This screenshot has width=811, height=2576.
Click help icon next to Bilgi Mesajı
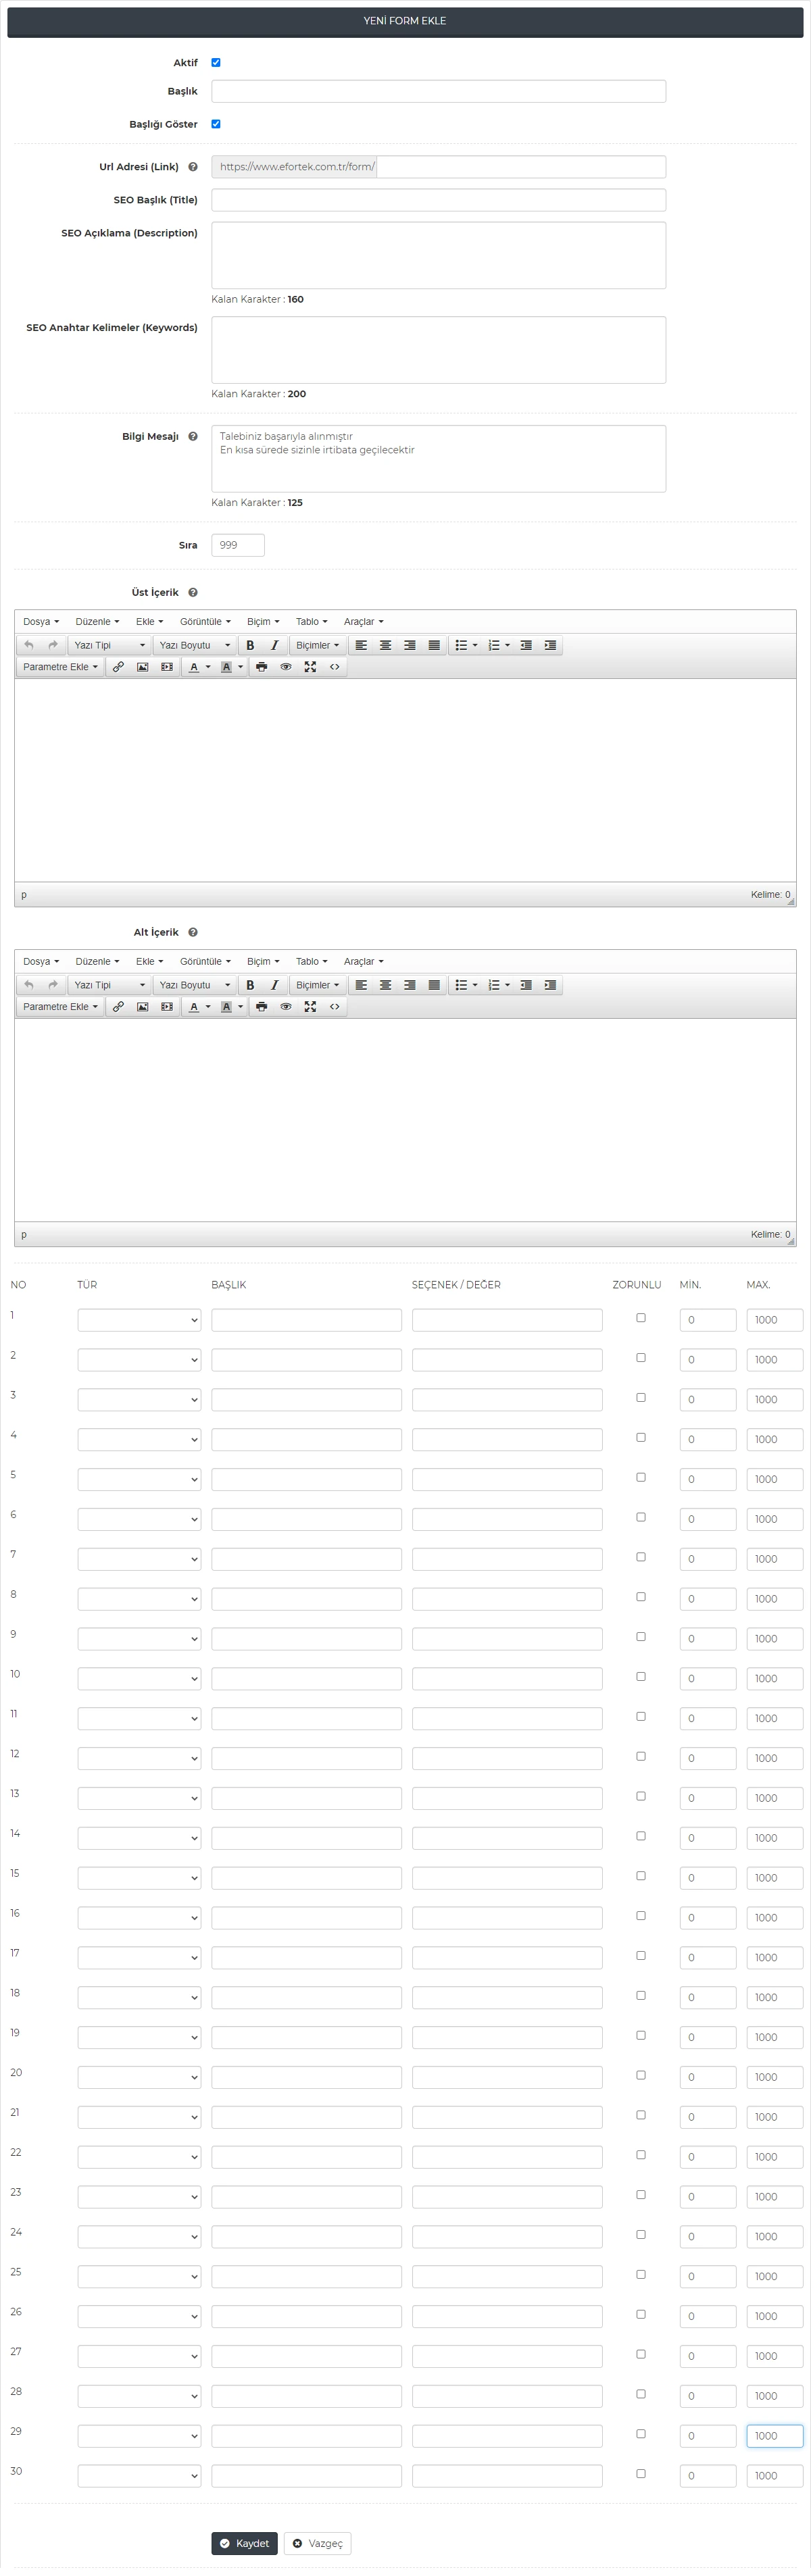pos(193,436)
